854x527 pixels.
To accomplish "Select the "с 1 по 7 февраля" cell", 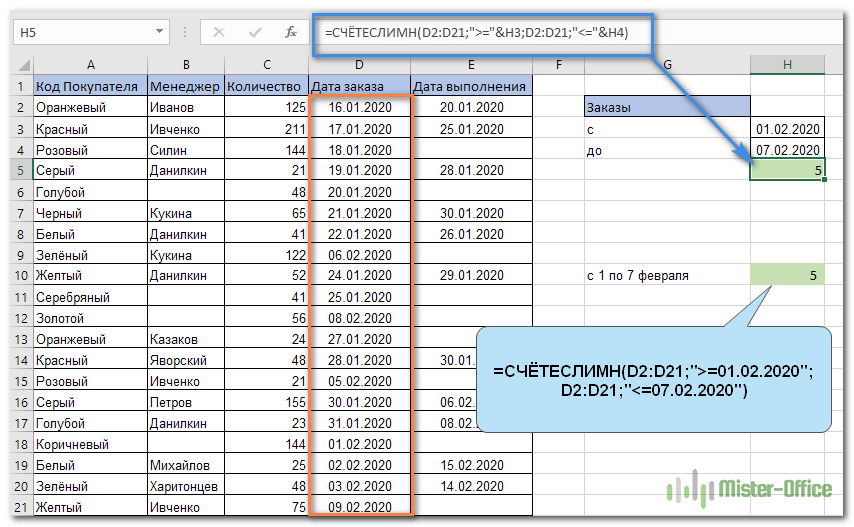I will (x=666, y=275).
